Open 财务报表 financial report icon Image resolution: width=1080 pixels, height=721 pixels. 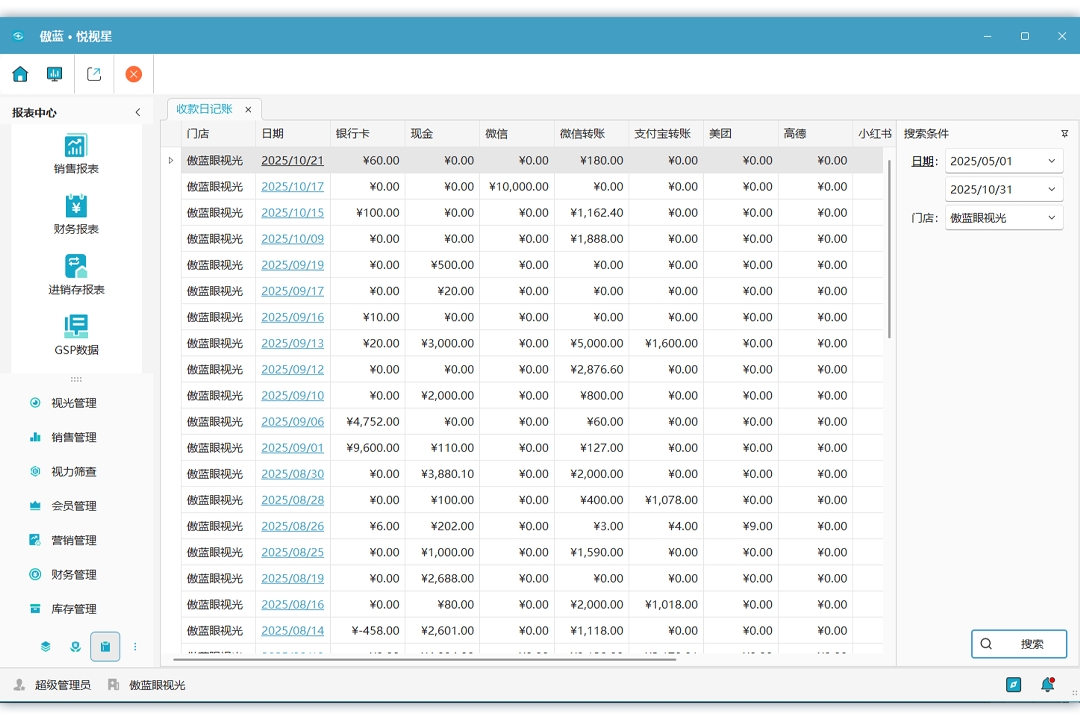(76, 214)
